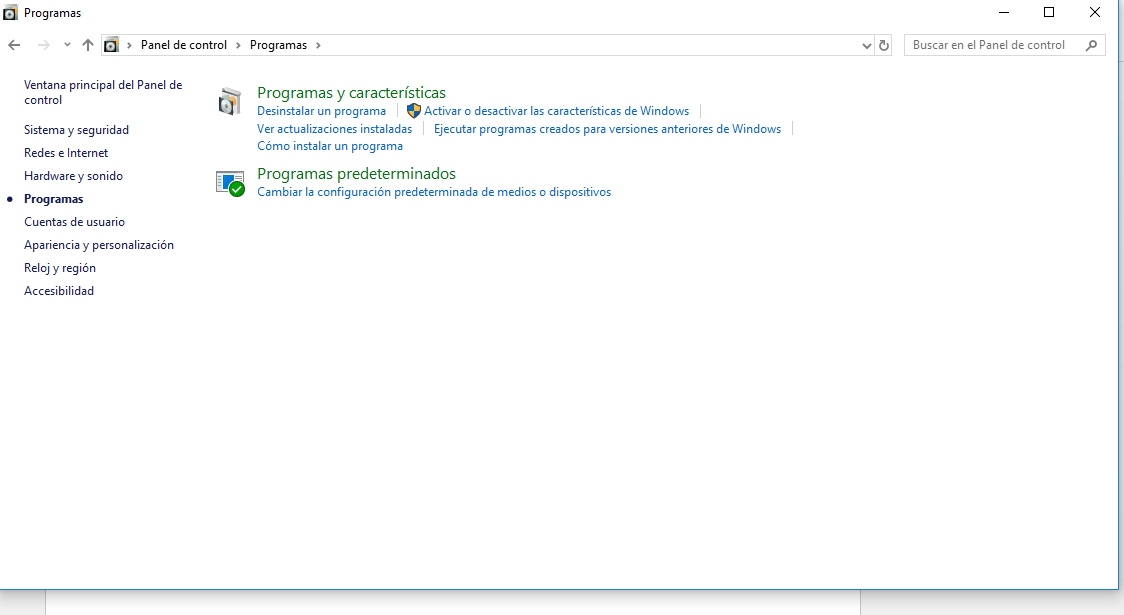
Task: Maximize the Programas window
Action: click(x=1049, y=13)
